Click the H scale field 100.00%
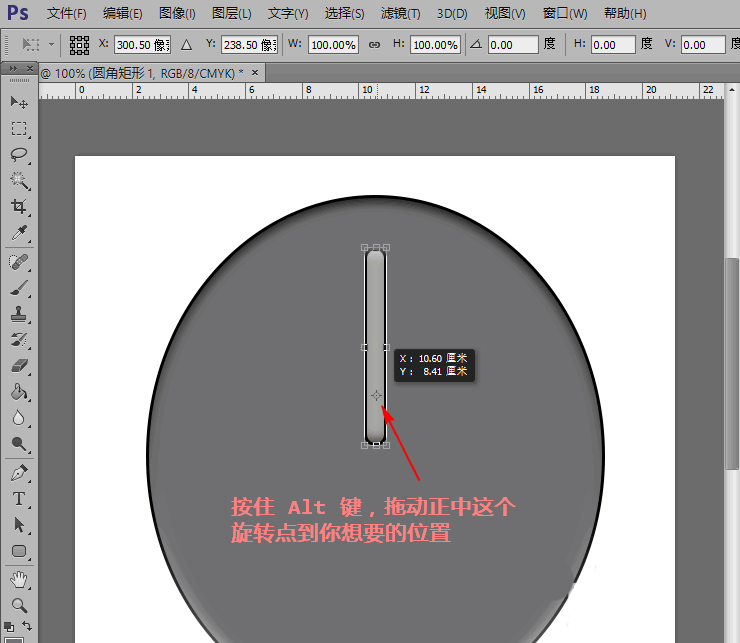The width and height of the screenshot is (740, 643). click(x=435, y=45)
